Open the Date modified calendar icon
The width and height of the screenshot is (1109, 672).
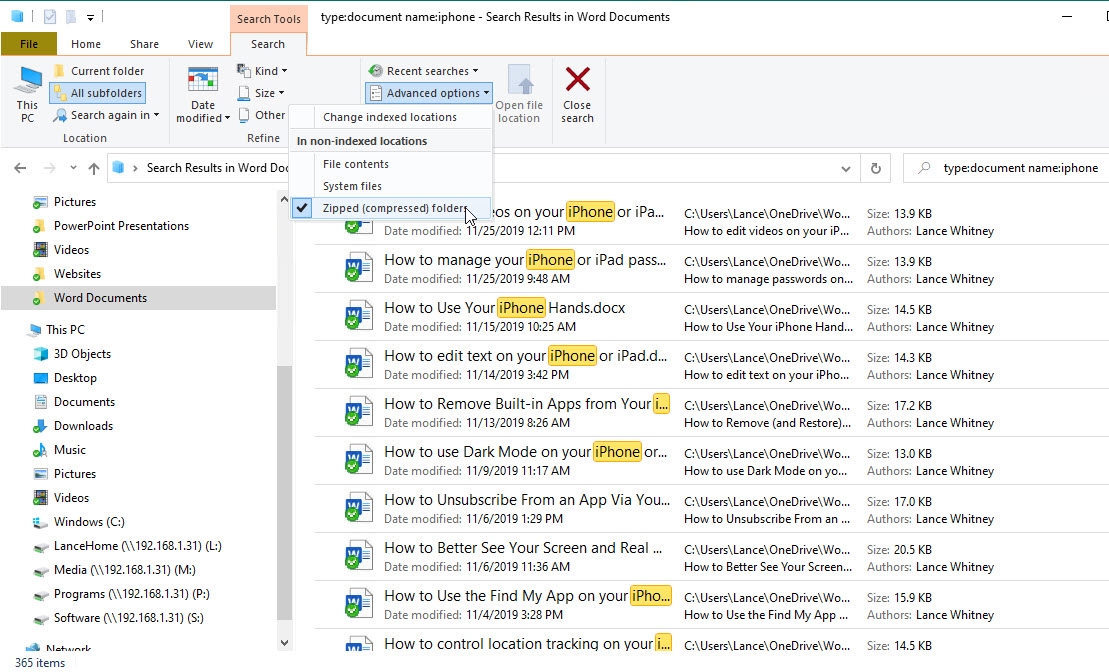pyautogui.click(x=202, y=79)
